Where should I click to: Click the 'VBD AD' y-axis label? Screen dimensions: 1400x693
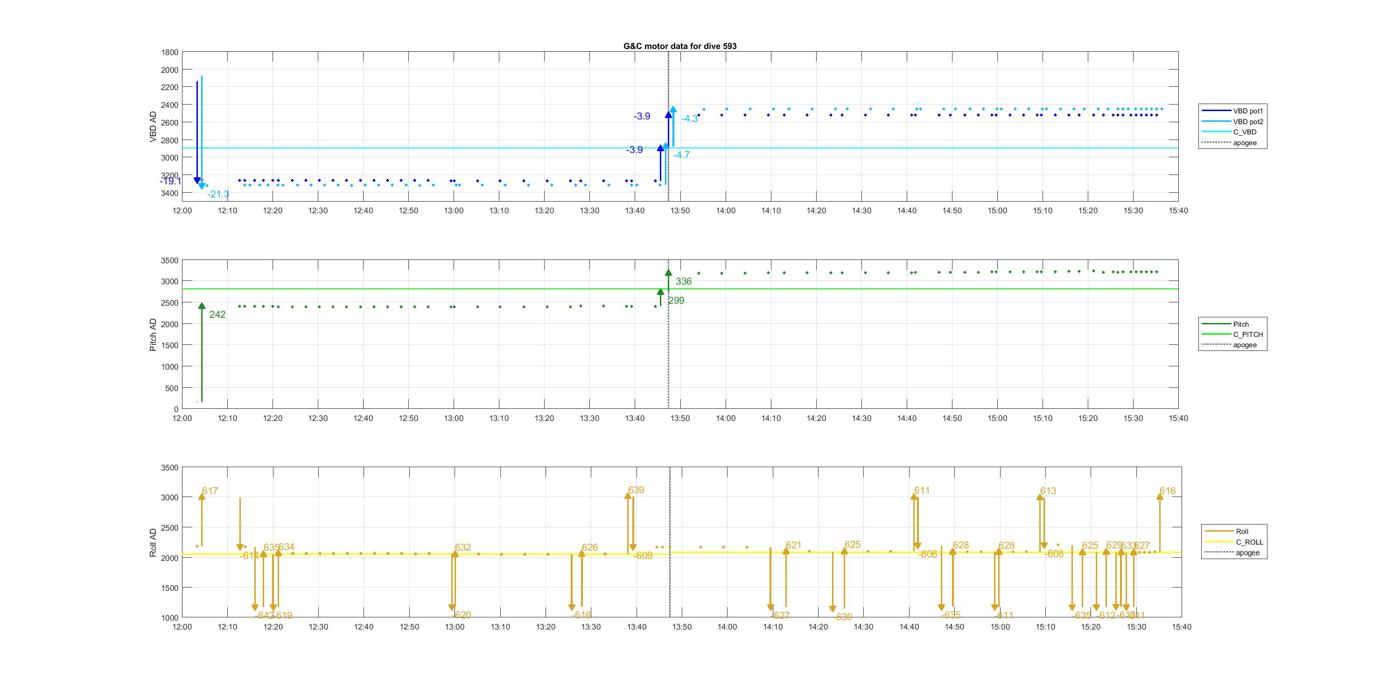154,125
